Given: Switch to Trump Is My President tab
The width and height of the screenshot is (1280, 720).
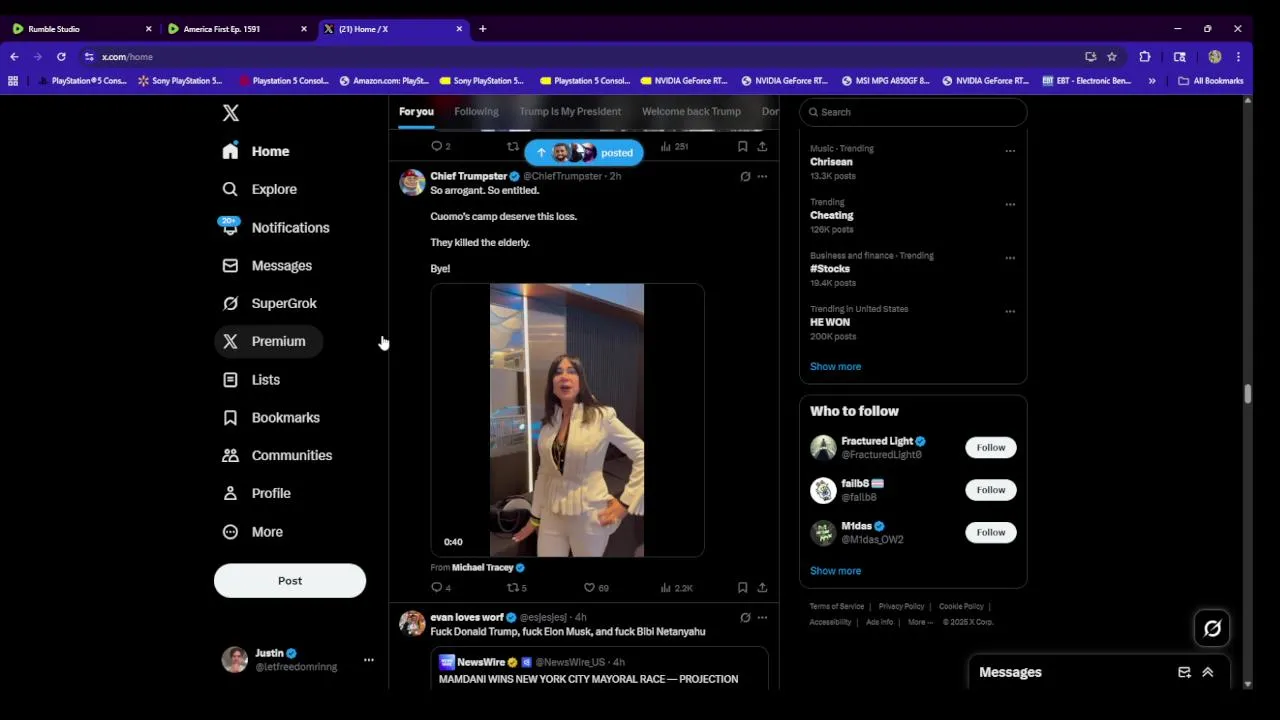Looking at the screenshot, I should (570, 111).
